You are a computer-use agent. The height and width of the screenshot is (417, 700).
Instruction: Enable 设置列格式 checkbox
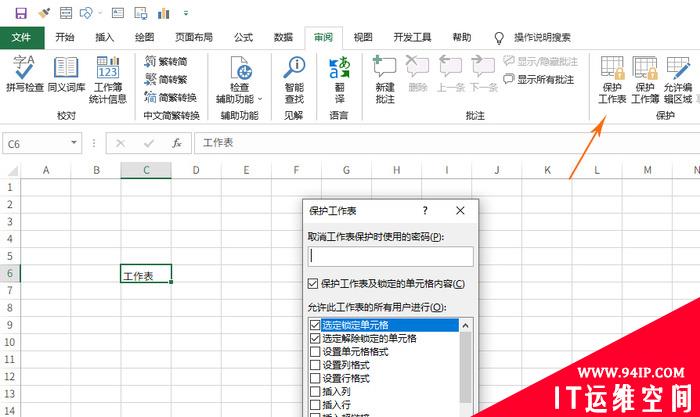pos(315,365)
